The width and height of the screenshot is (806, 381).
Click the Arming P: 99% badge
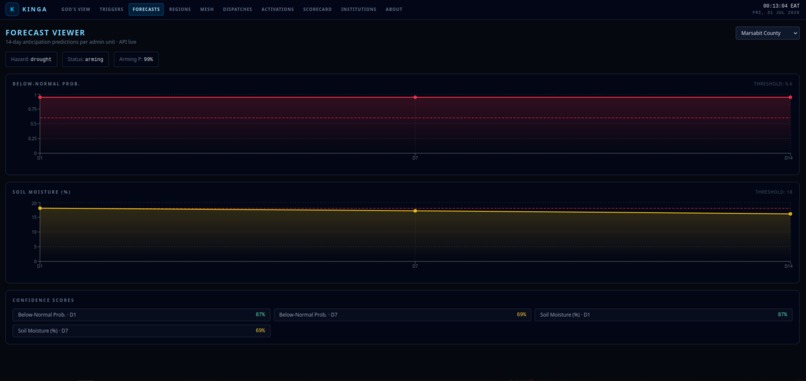pos(136,59)
